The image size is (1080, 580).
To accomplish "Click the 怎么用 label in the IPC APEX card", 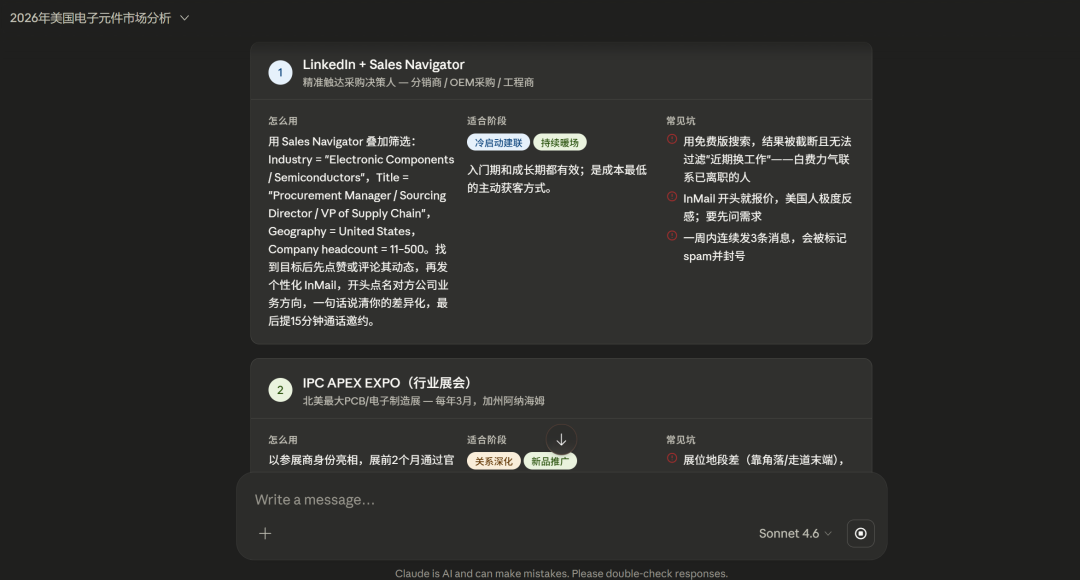I will pos(283,439).
